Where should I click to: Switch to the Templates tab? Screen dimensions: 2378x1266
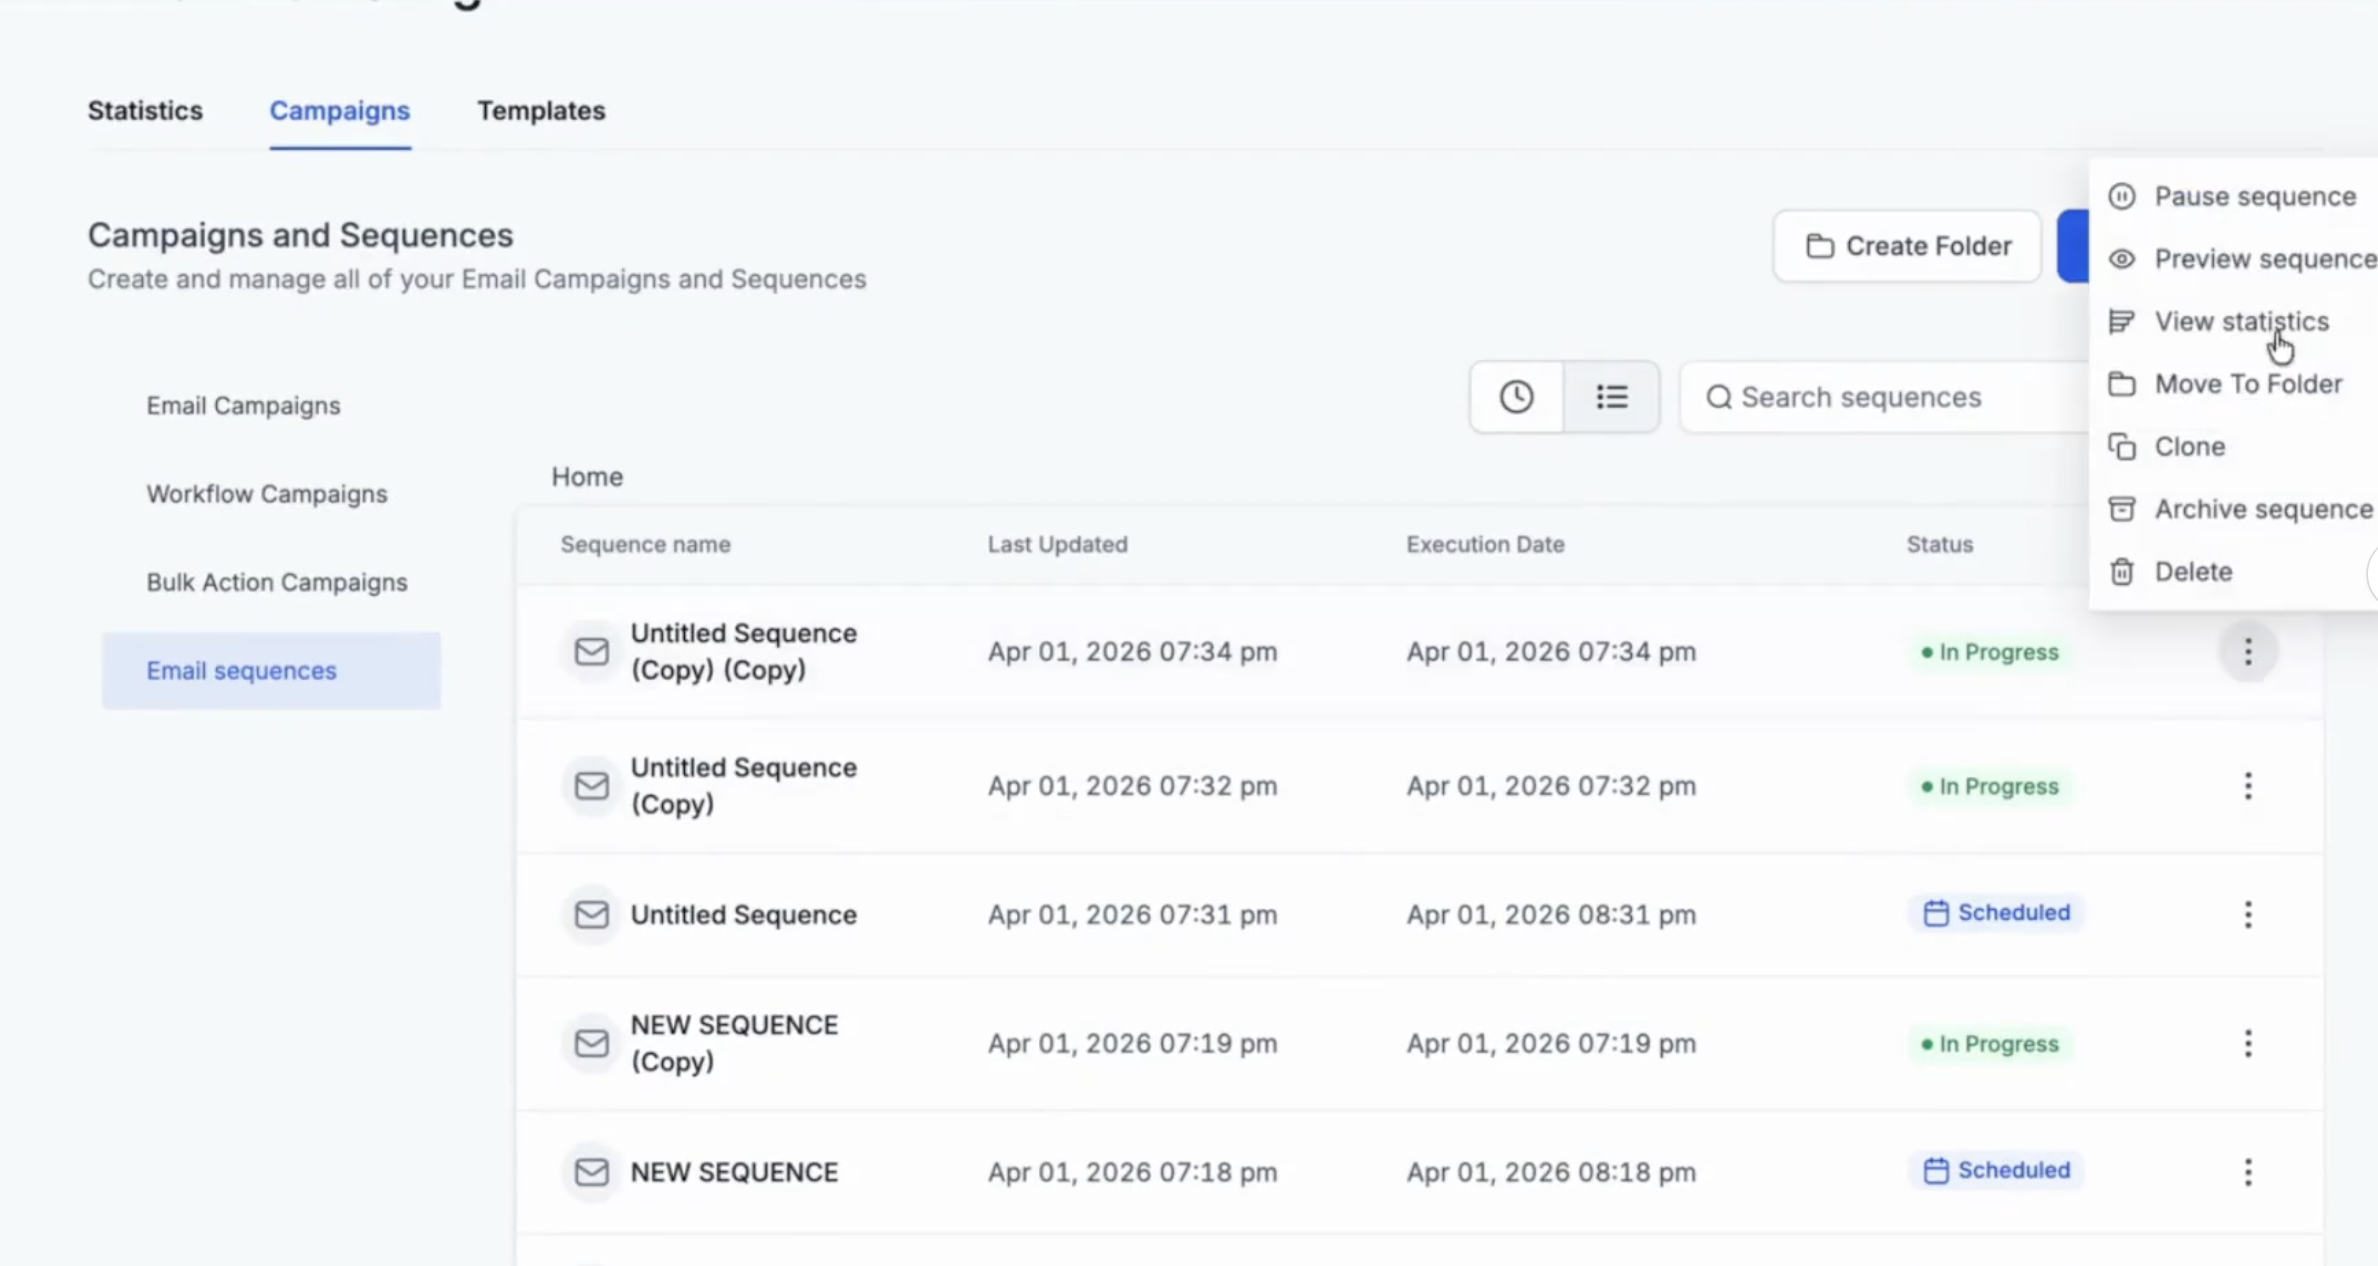pyautogui.click(x=540, y=111)
